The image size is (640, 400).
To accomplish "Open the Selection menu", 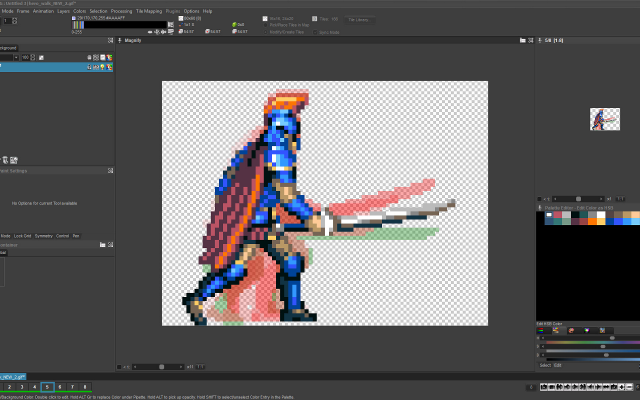I will point(98,11).
